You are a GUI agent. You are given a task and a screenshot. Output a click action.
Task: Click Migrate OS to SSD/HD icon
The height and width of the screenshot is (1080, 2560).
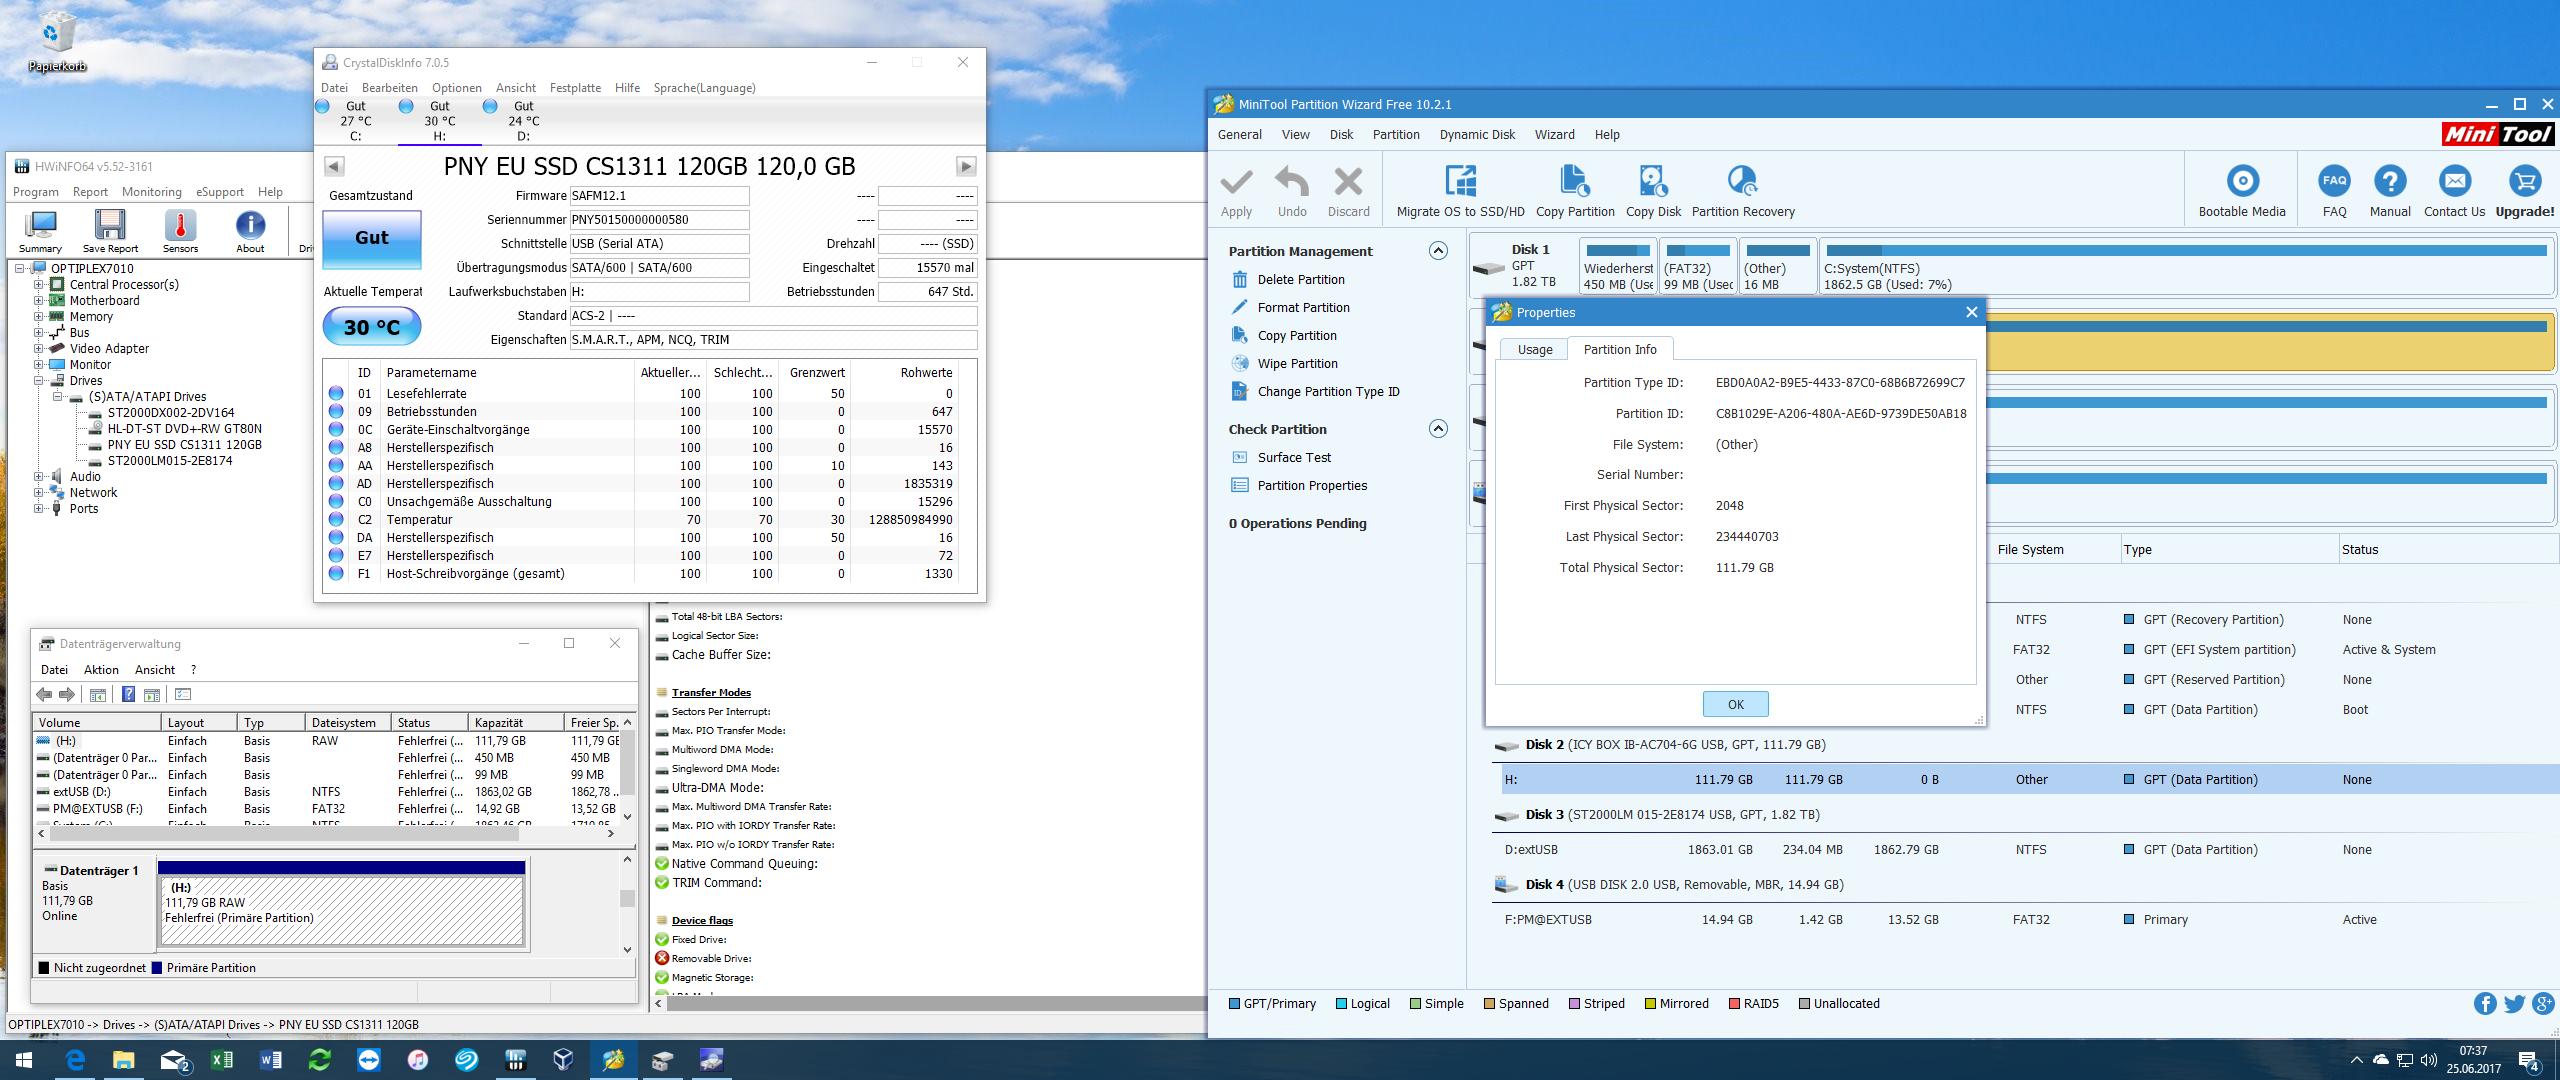(x=1460, y=182)
